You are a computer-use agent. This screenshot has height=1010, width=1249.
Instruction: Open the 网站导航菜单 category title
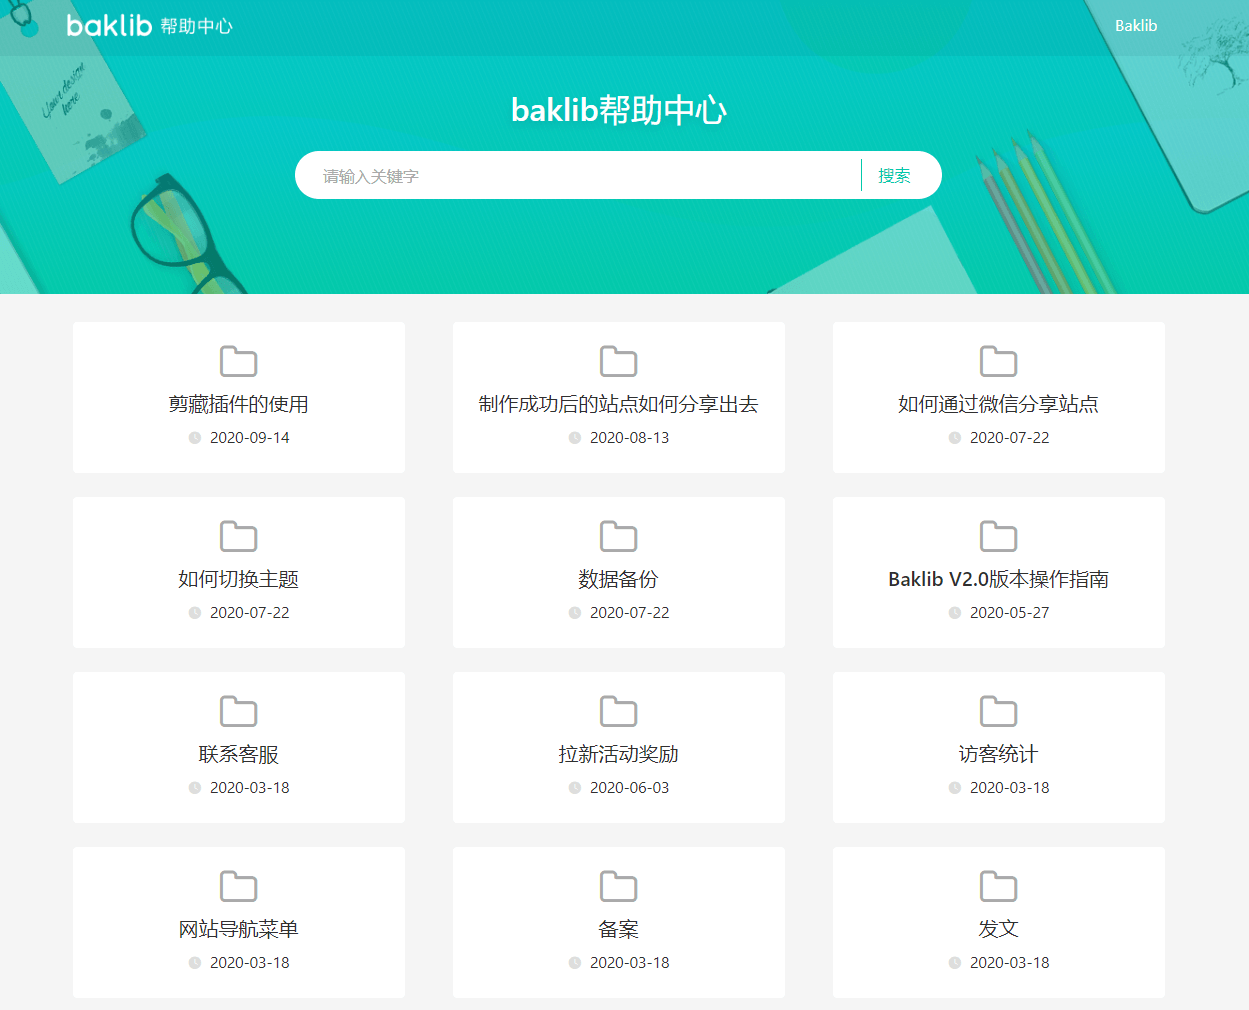click(x=238, y=929)
